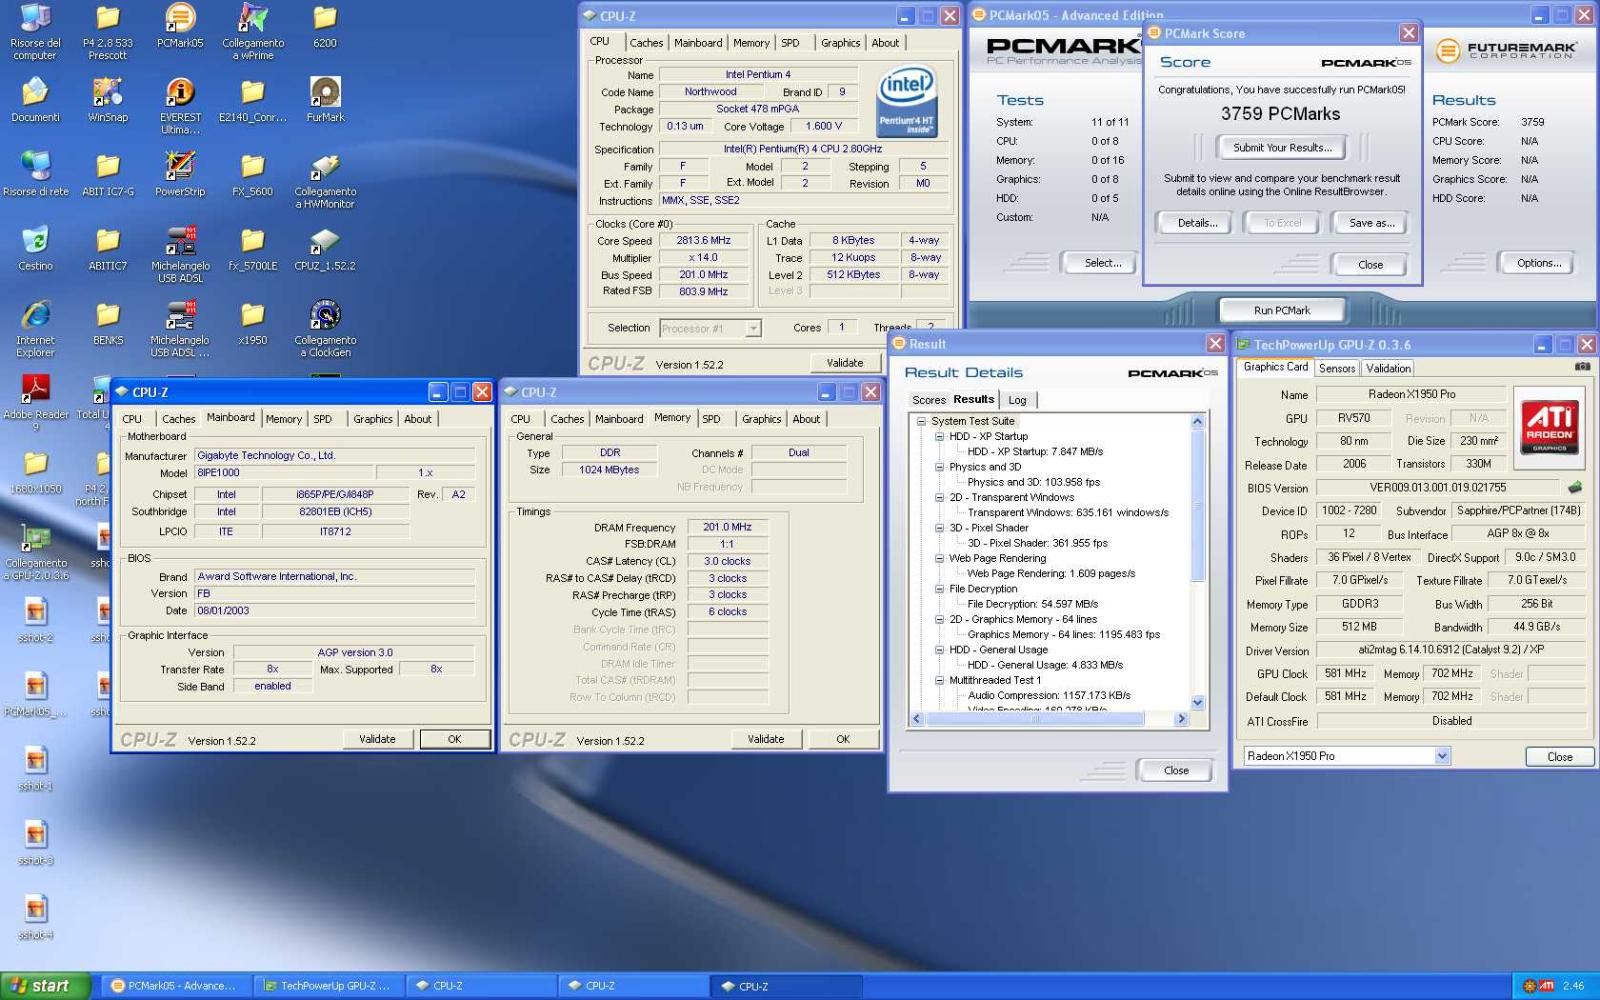Open Graphics tab in CPU-Z Mainboard window
Image resolution: width=1600 pixels, height=1000 pixels.
[373, 419]
